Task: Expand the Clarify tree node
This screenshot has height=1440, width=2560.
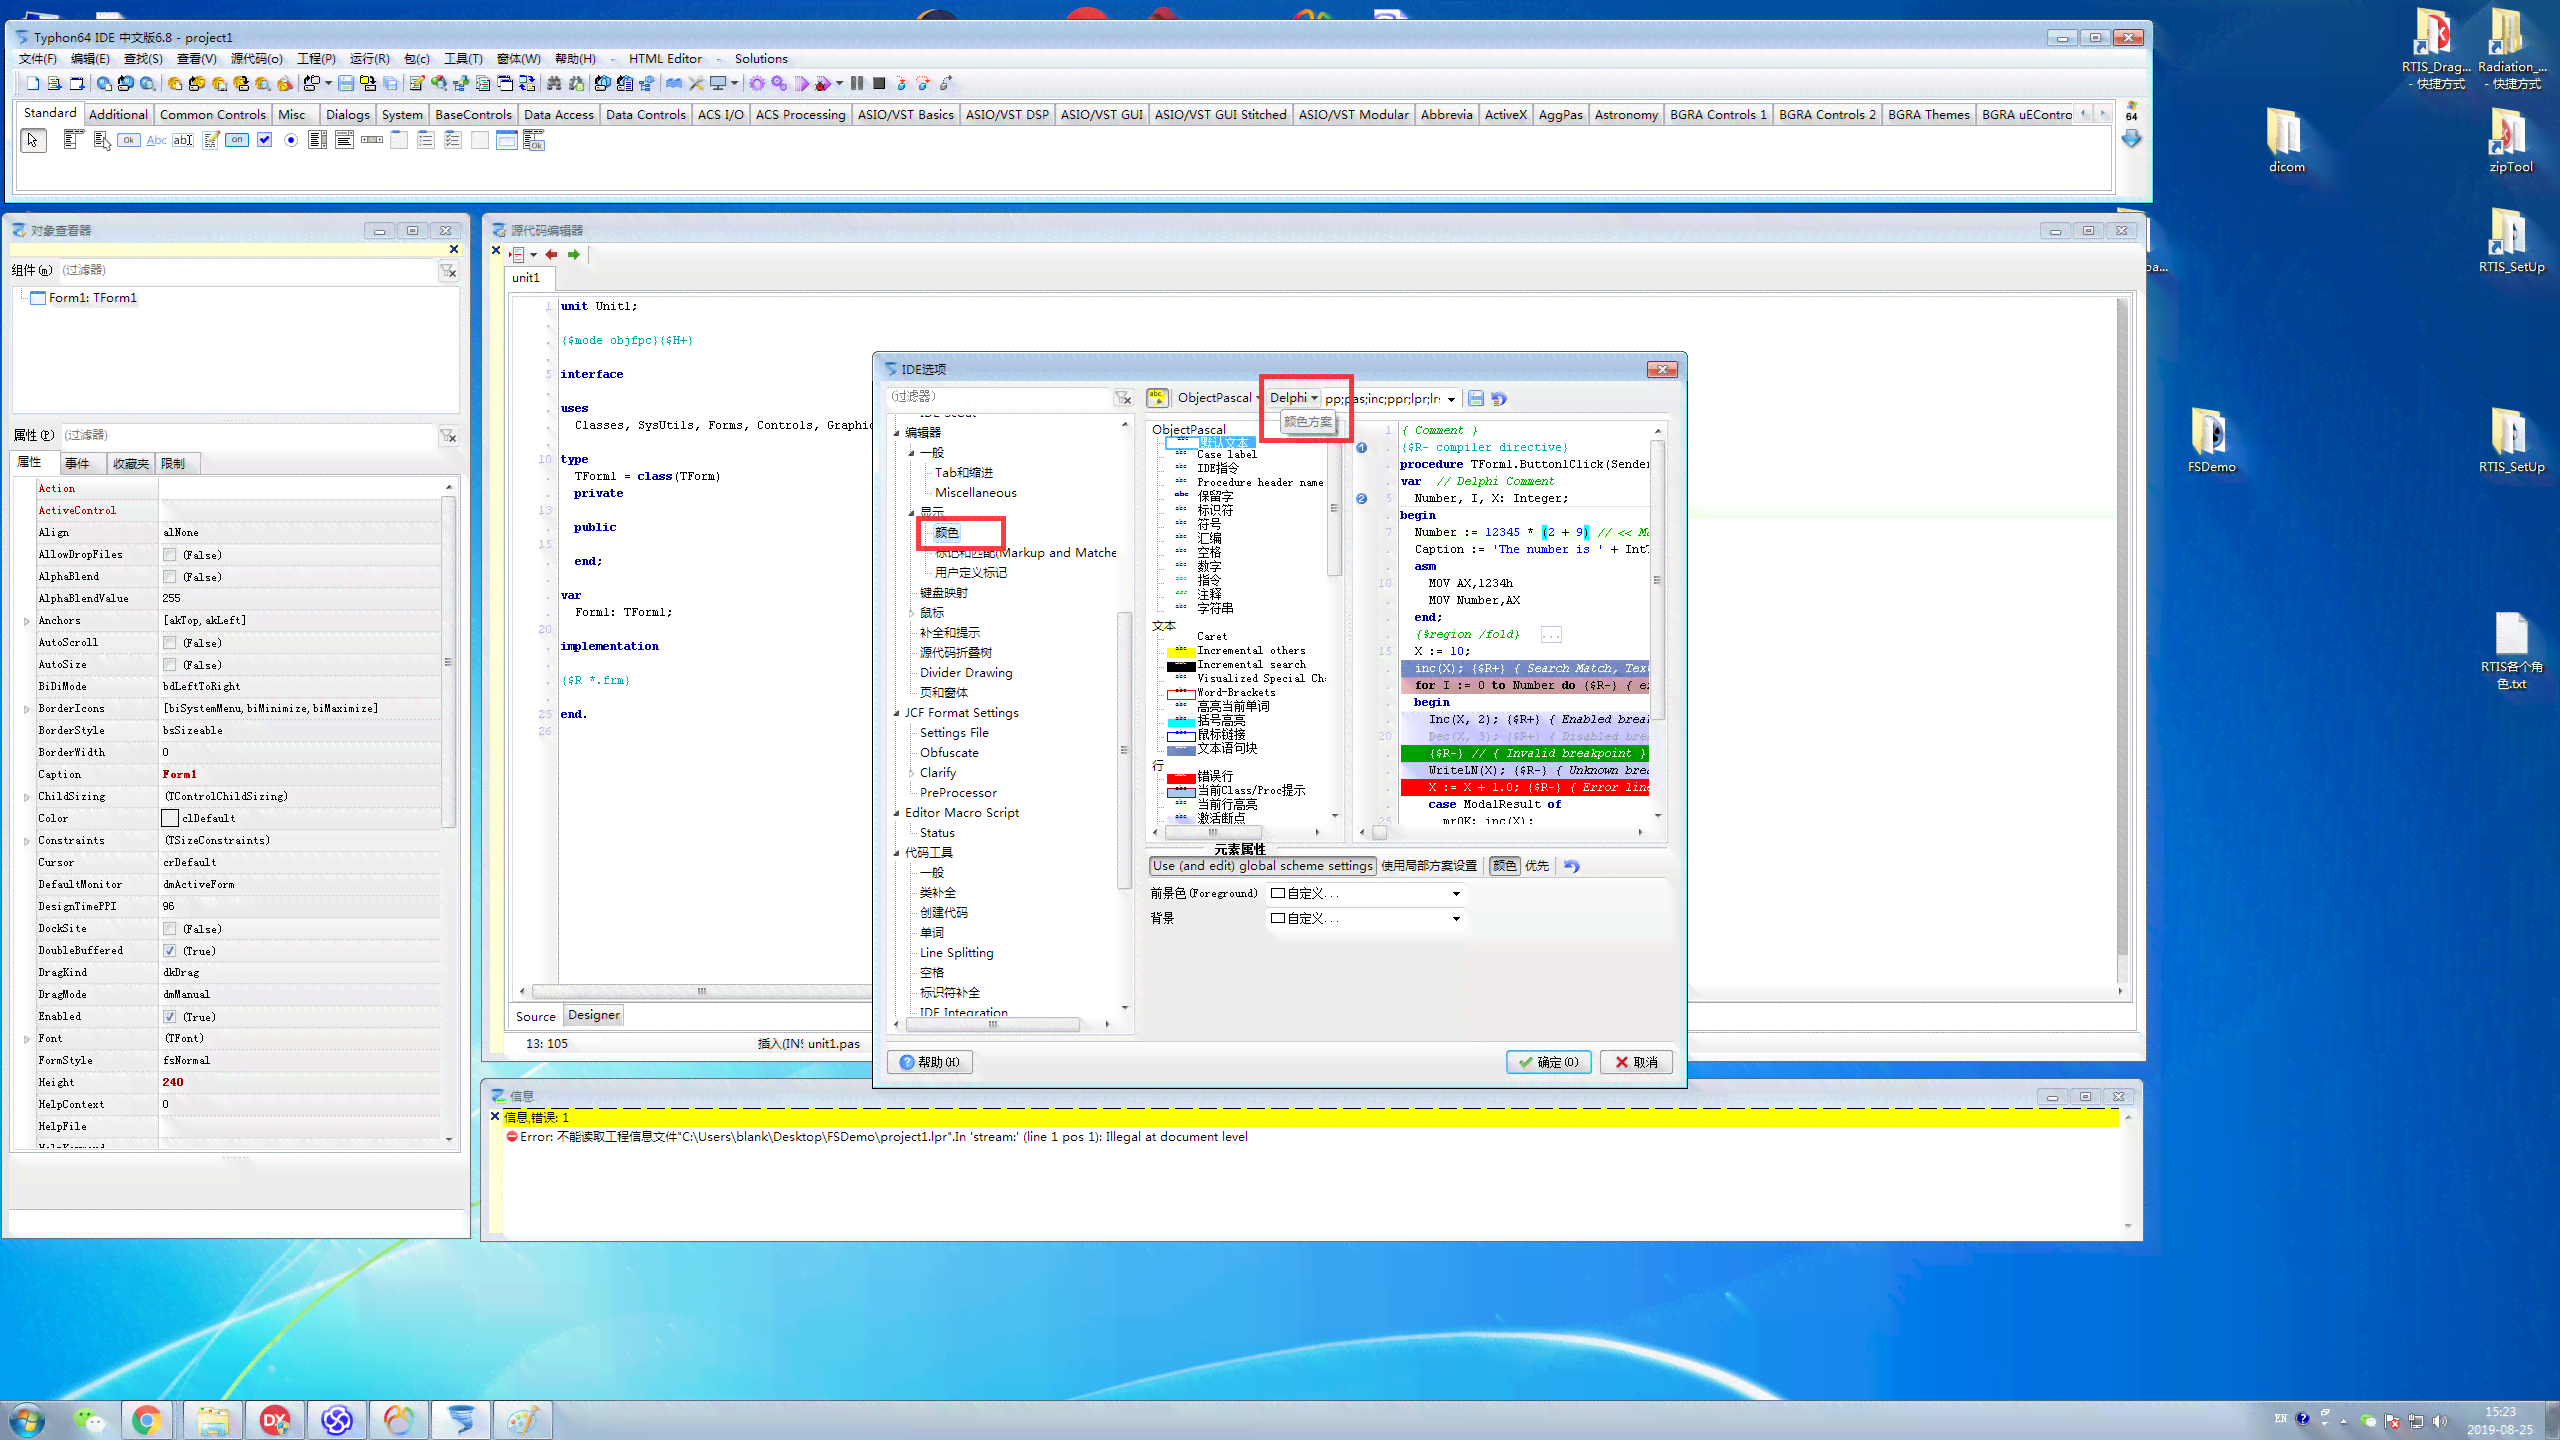Action: (911, 773)
